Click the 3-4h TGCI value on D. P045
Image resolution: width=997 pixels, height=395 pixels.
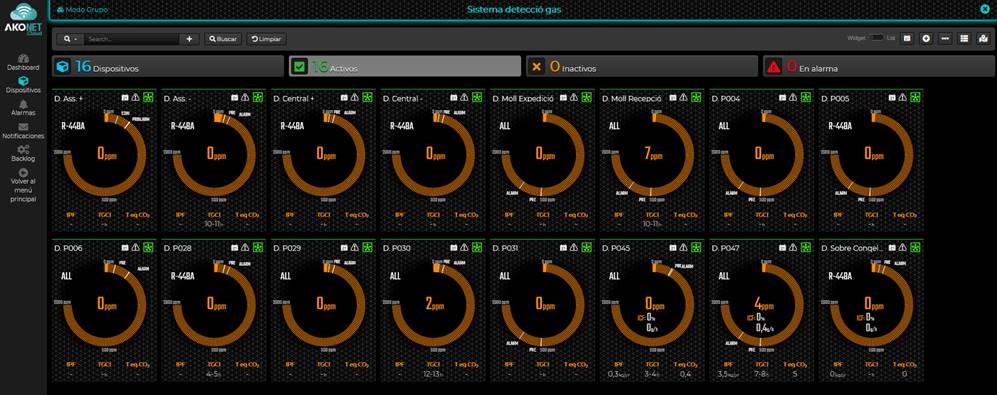click(x=651, y=375)
